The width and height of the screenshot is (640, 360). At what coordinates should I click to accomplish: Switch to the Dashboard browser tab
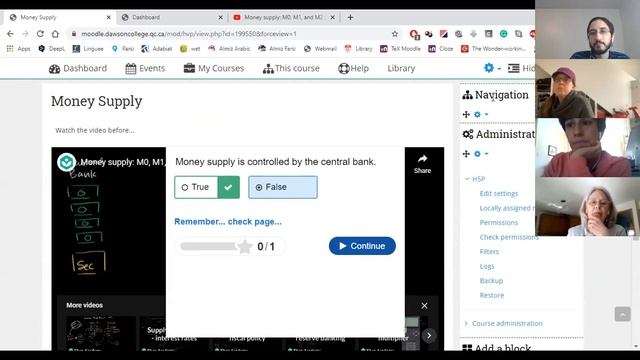point(171,18)
